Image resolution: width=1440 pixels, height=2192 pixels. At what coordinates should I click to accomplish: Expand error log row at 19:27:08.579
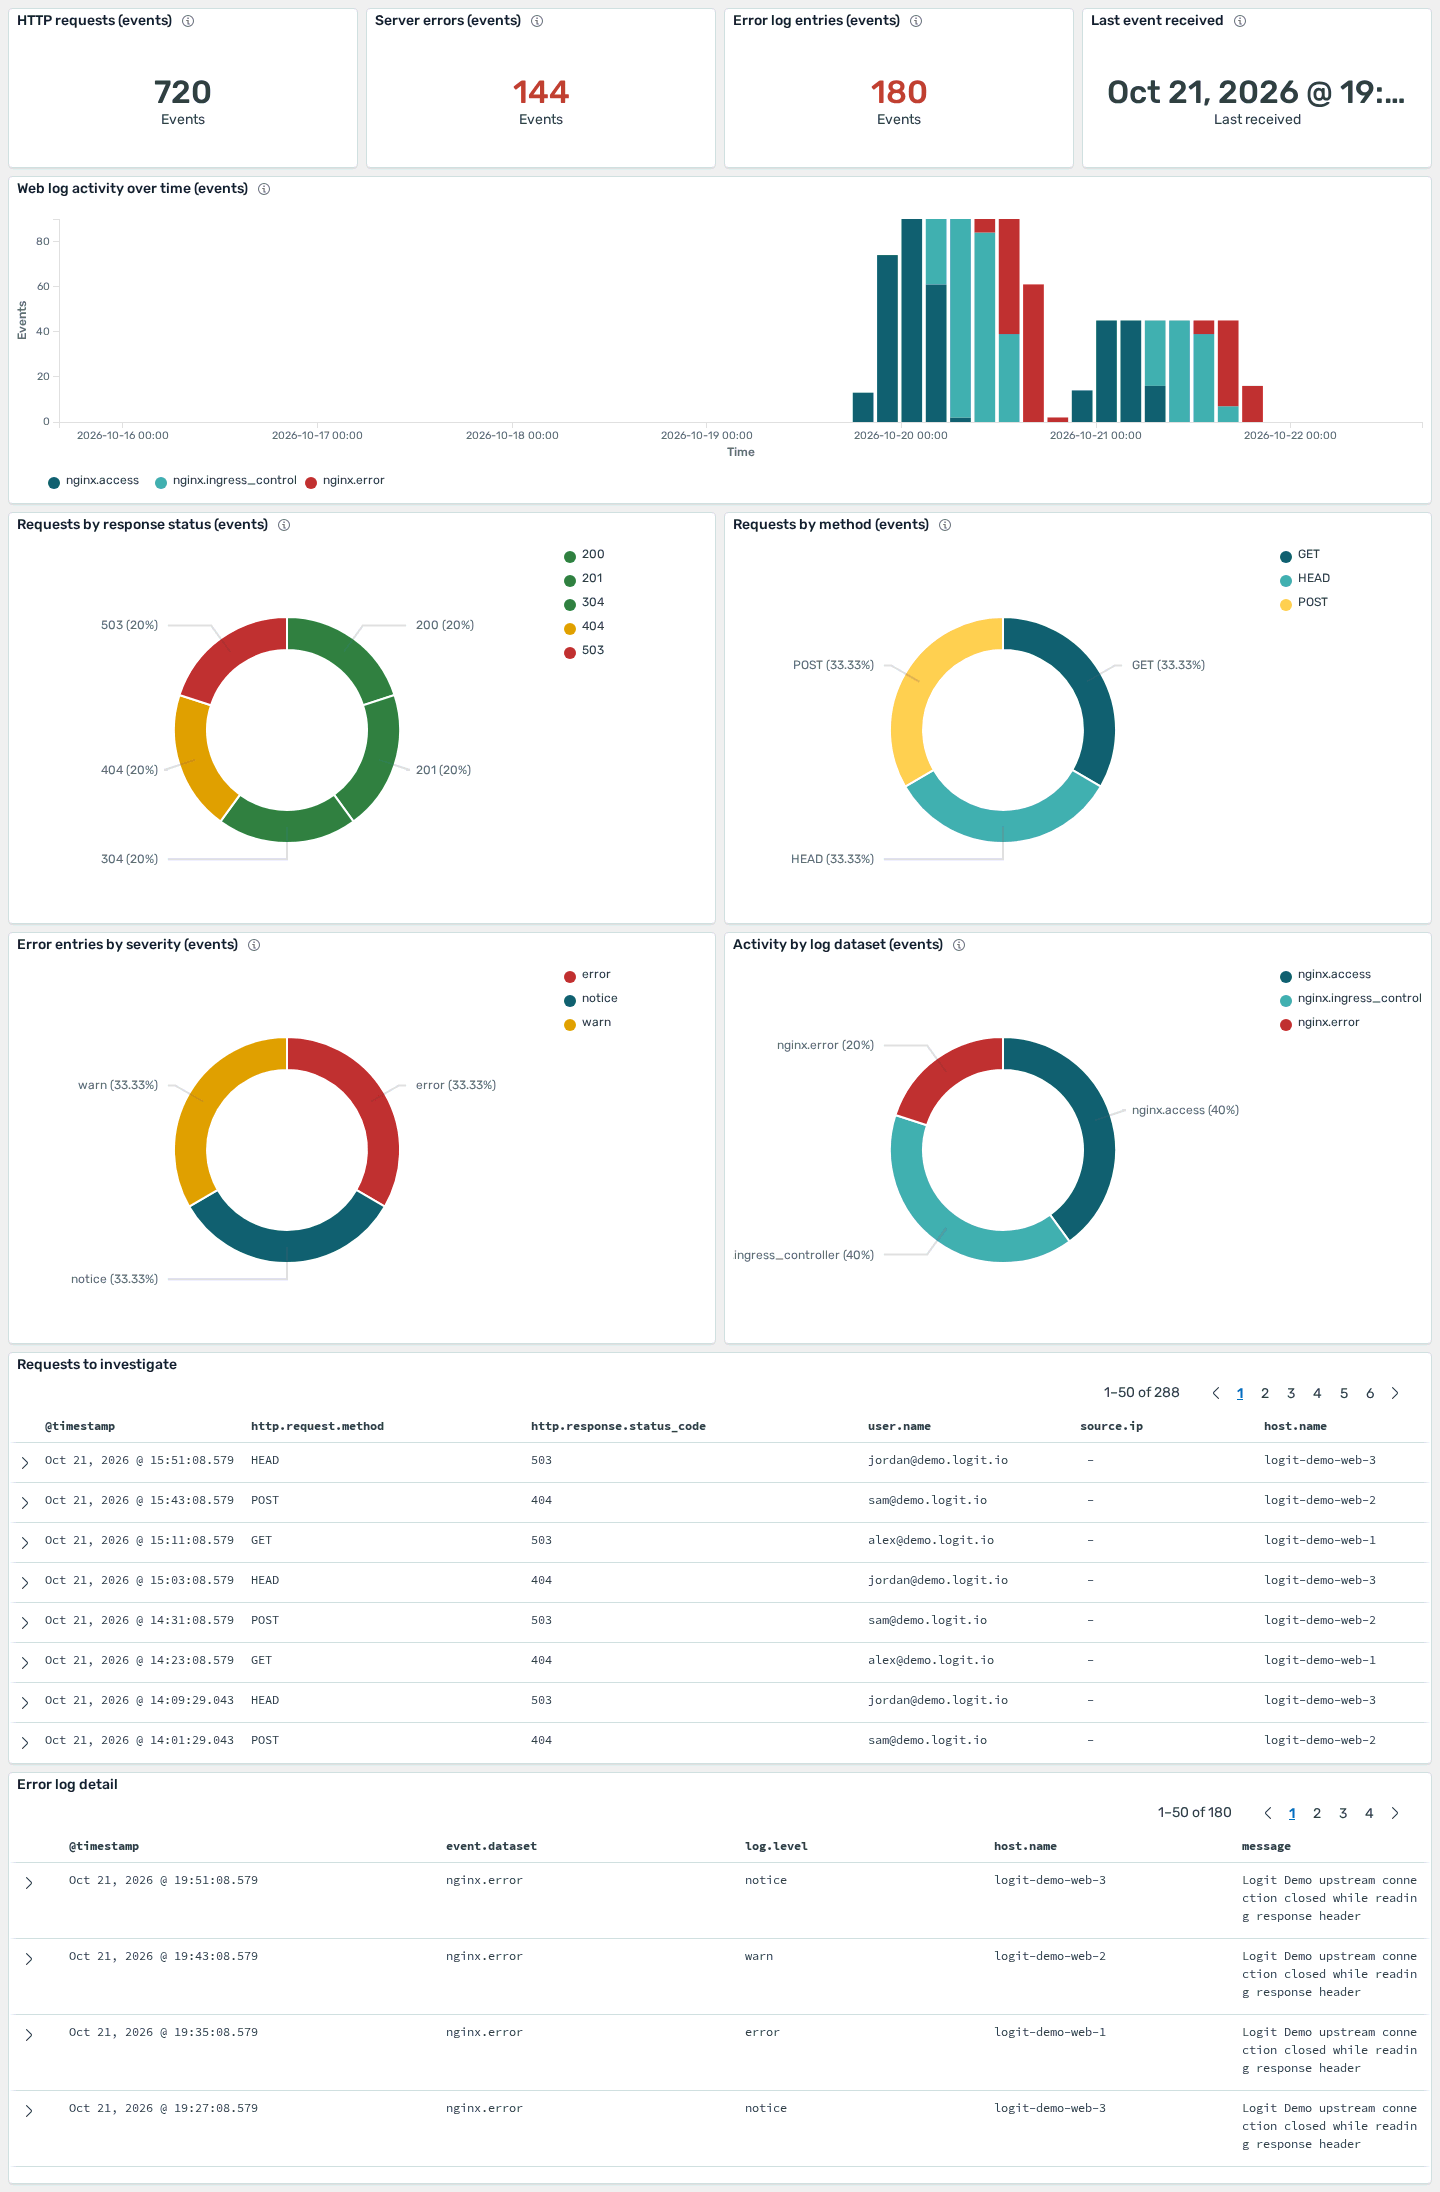(x=29, y=2110)
